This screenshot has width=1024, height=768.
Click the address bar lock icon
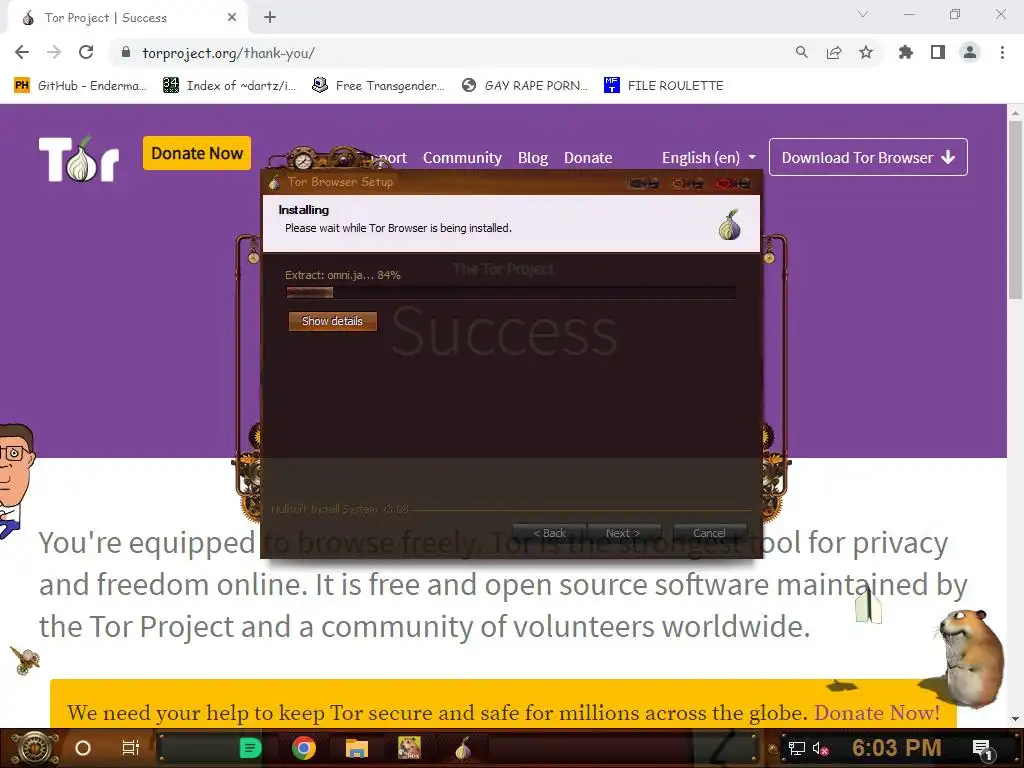[126, 52]
